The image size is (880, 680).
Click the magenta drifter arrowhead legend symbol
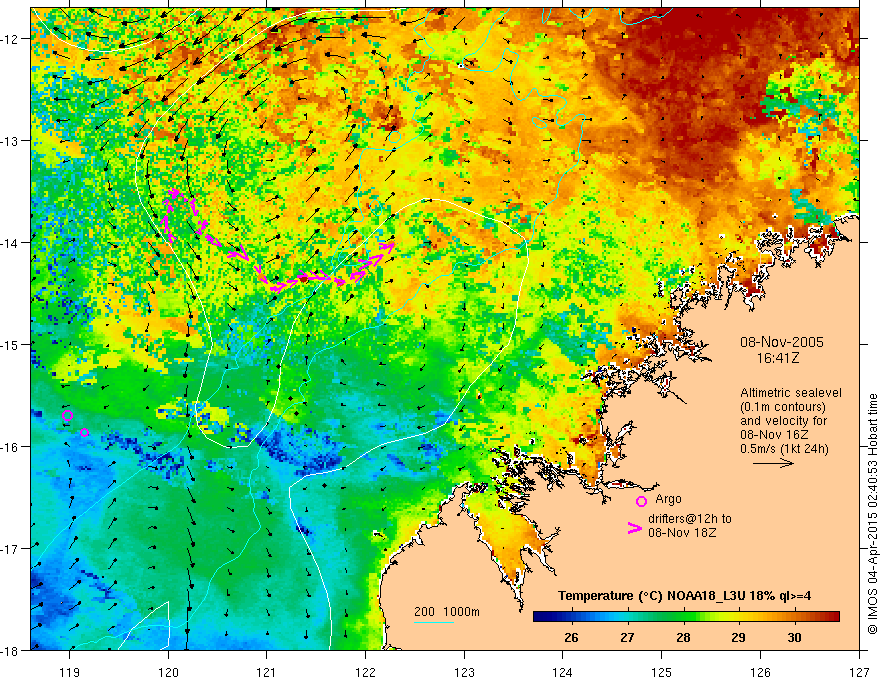[x=635, y=528]
